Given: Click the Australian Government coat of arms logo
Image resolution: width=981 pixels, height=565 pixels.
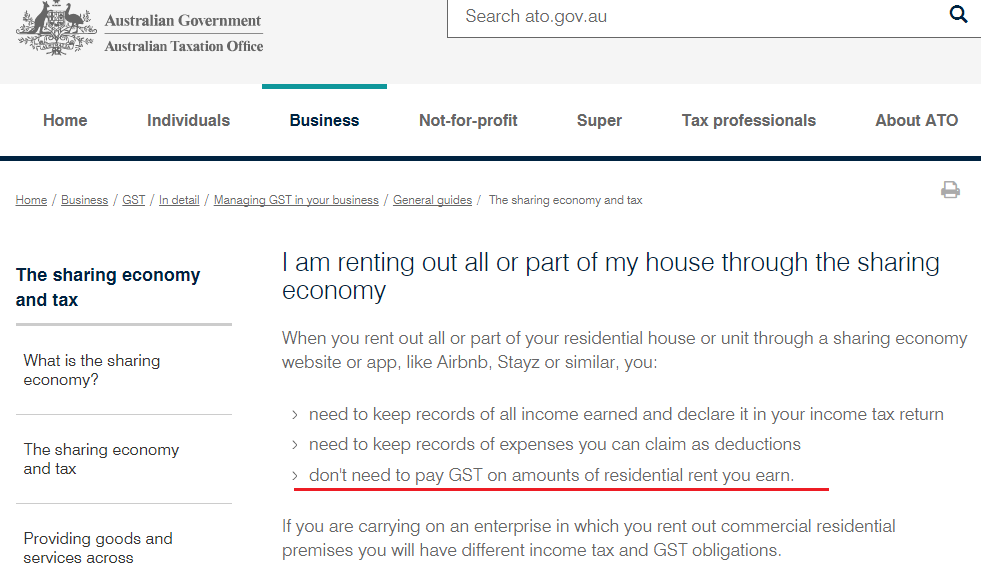Looking at the screenshot, I should click(x=56, y=29).
